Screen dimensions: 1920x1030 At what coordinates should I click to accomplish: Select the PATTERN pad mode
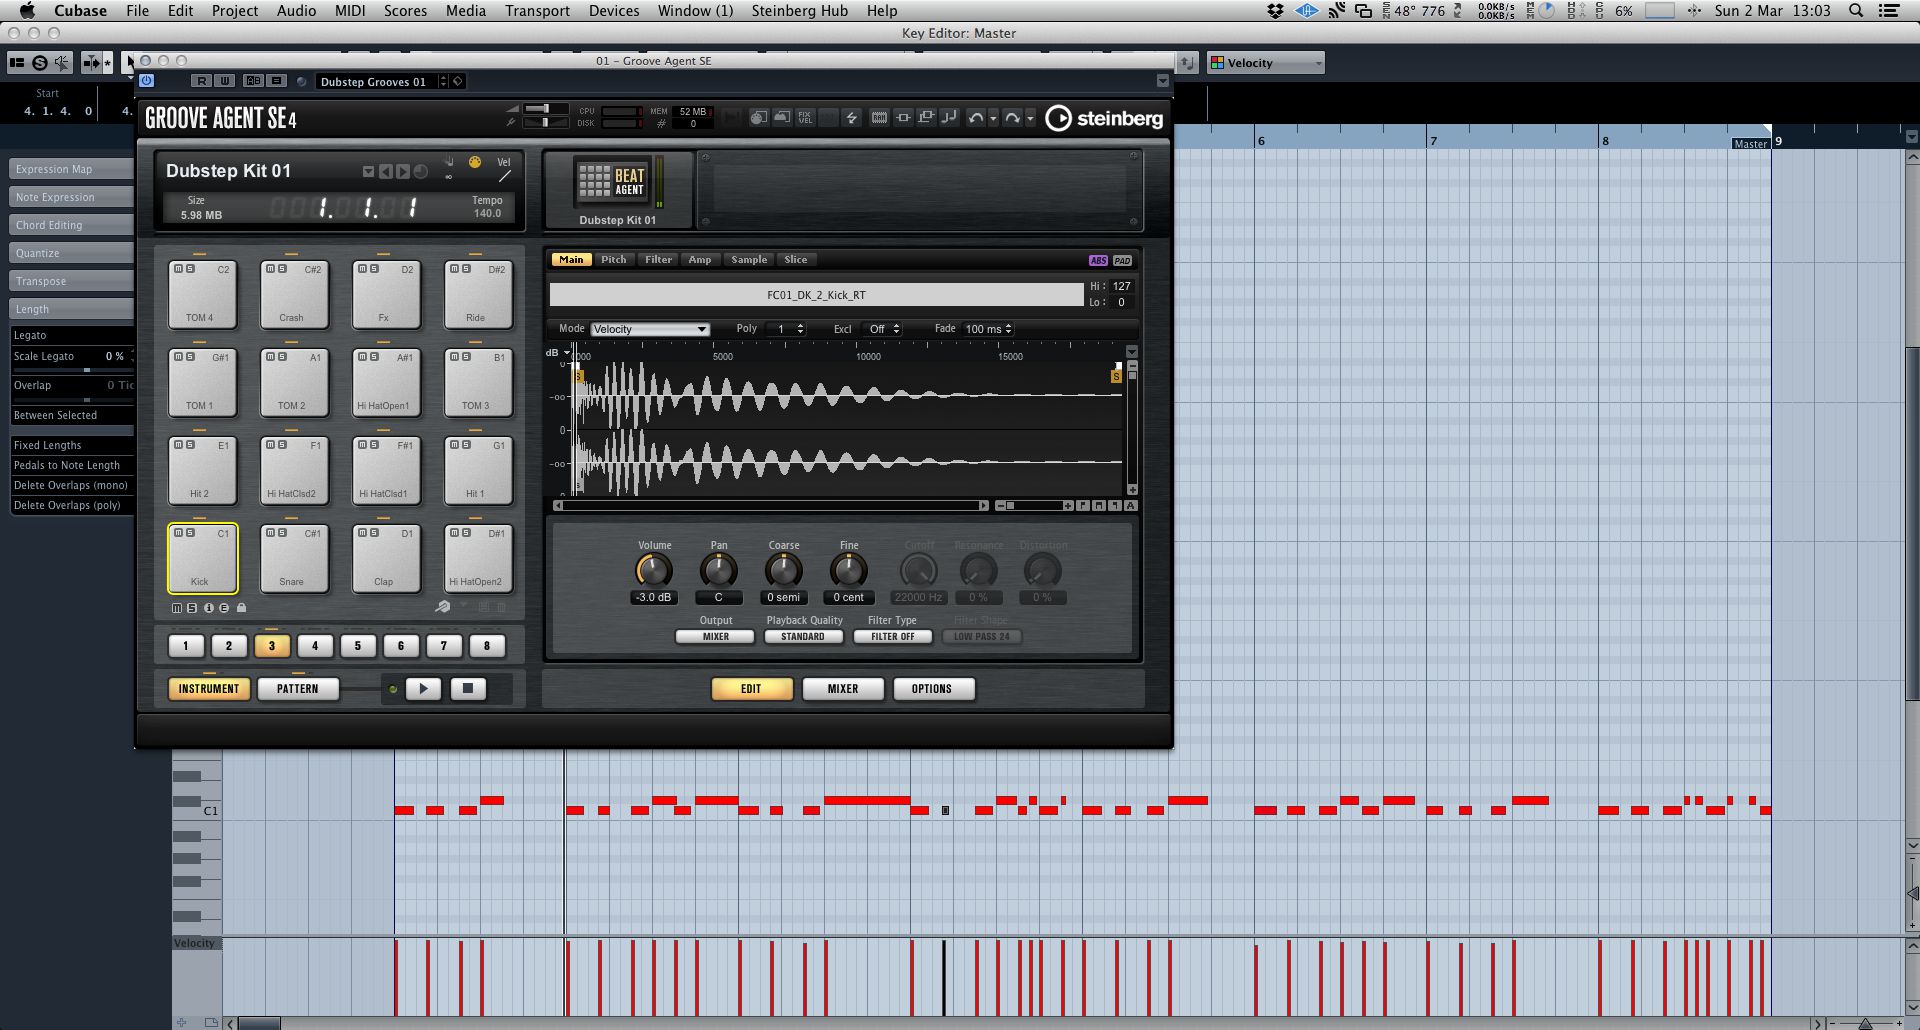point(298,689)
